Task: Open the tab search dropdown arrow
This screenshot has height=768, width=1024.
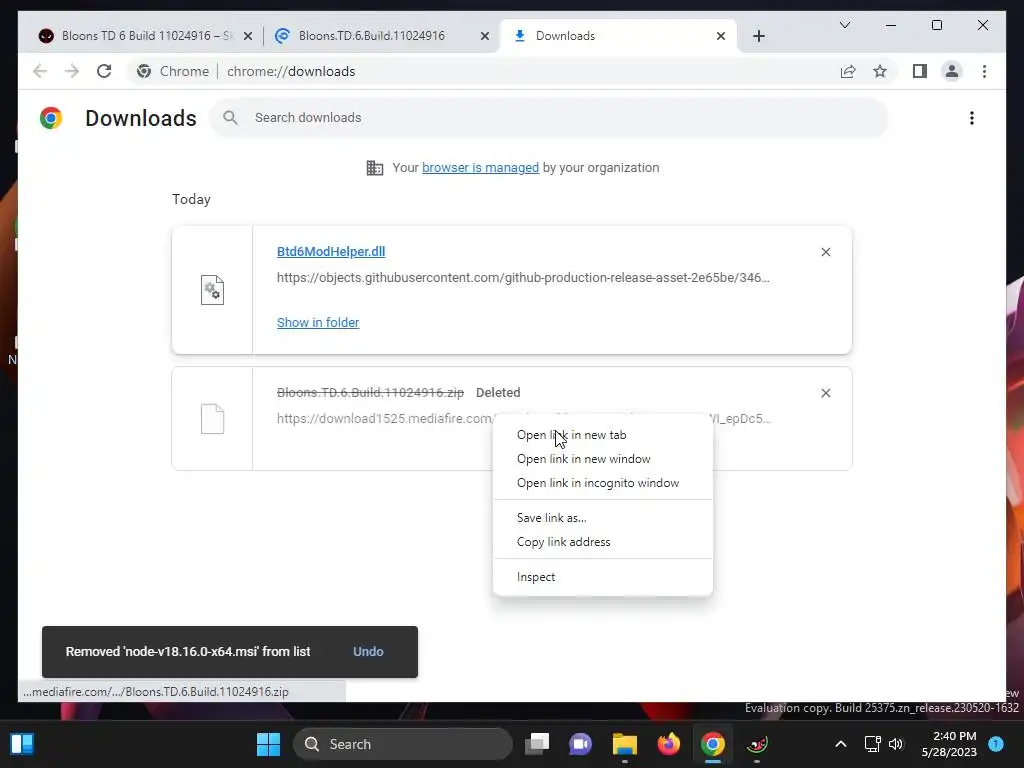Action: [844, 25]
